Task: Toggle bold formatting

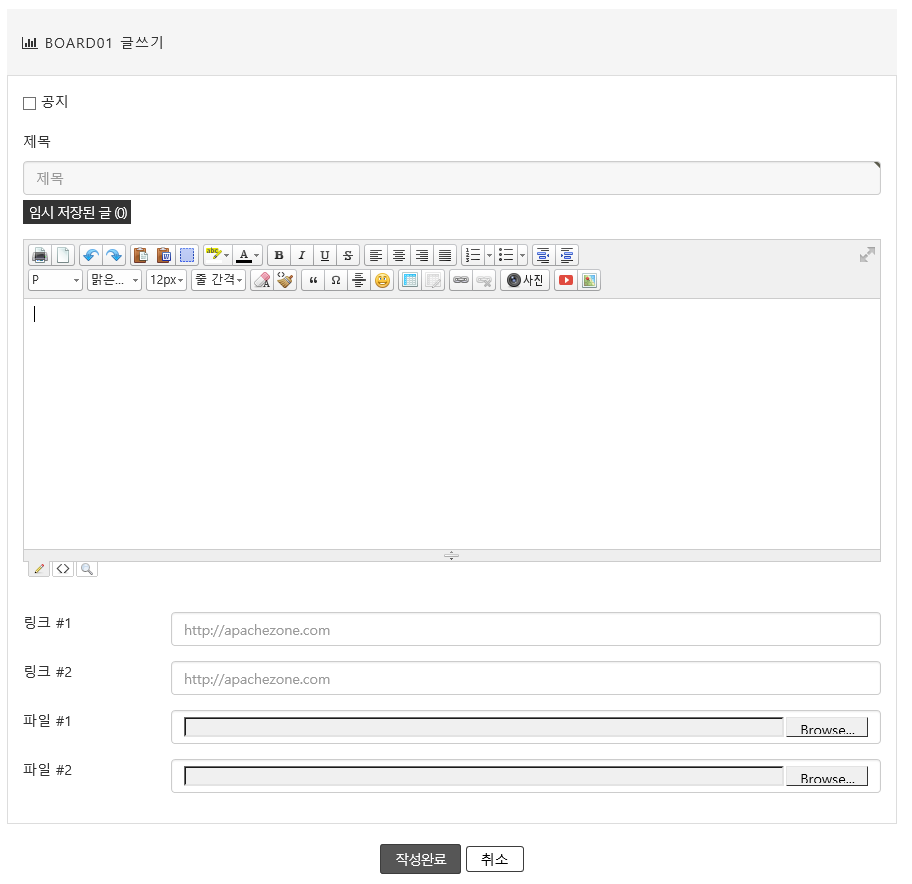Action: [x=279, y=255]
